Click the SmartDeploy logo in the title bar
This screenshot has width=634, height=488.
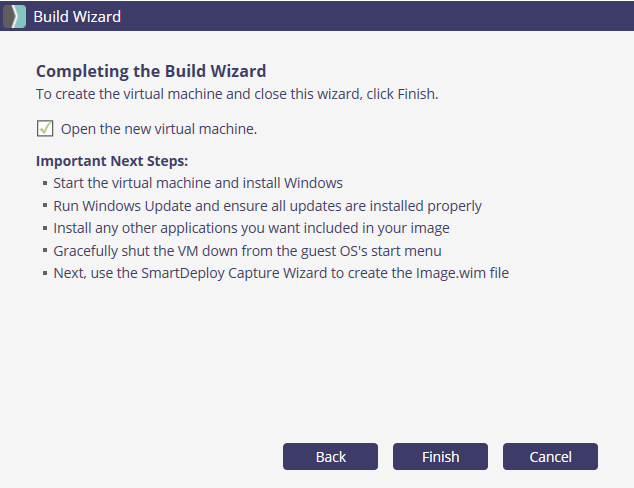pos(13,16)
